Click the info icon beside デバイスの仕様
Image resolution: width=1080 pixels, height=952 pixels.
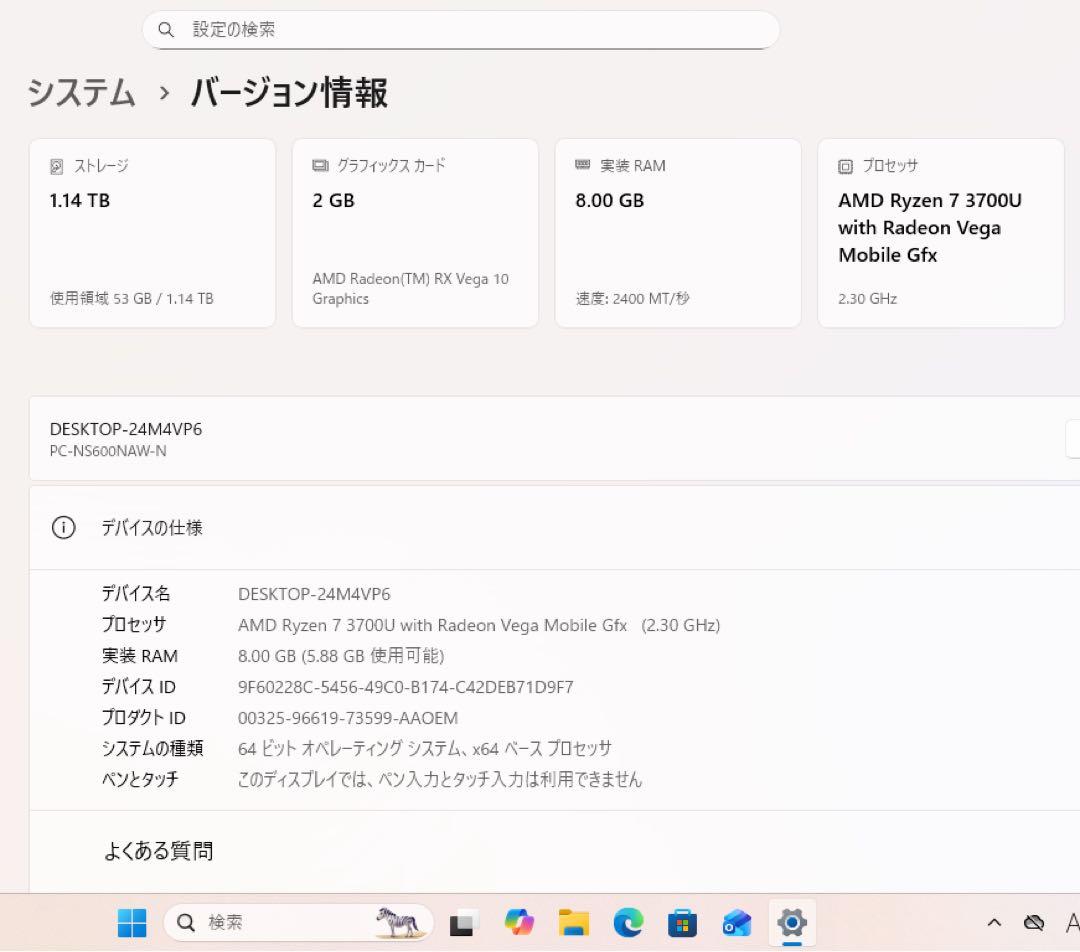(x=63, y=527)
